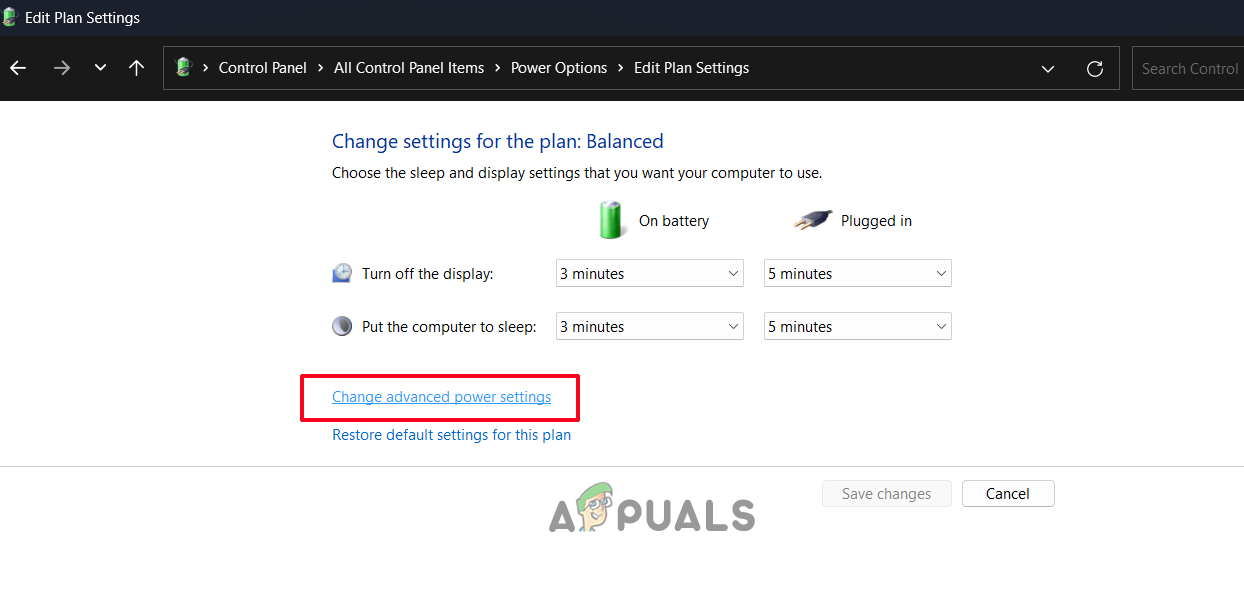Click the forward navigation arrow
1244x600 pixels.
61,68
